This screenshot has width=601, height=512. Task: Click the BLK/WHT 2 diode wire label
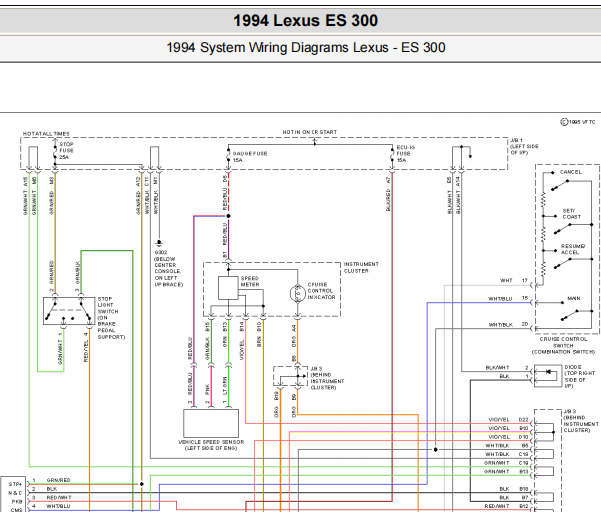507,368
